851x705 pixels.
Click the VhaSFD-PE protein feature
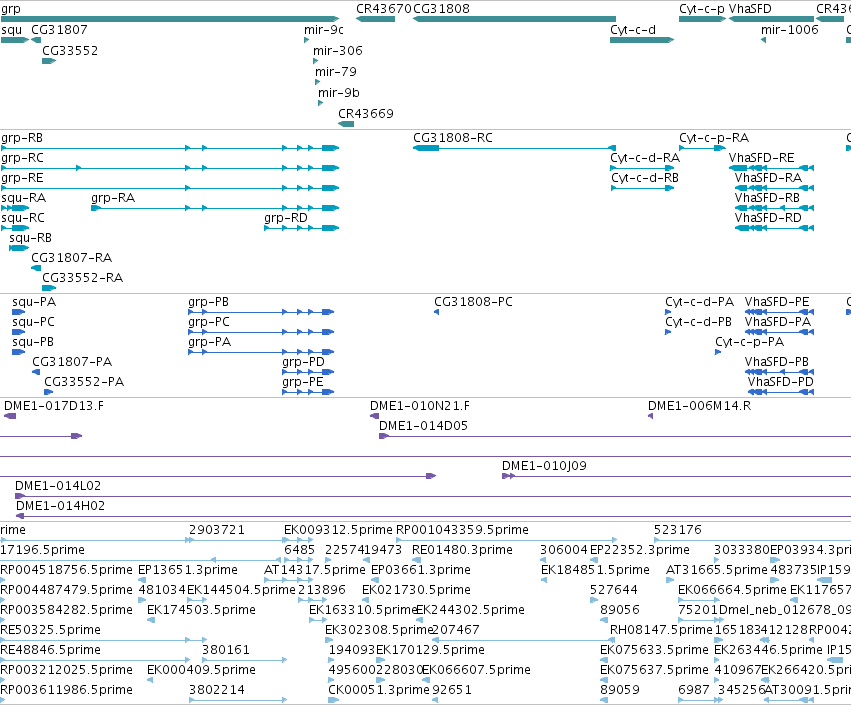pyautogui.click(x=779, y=312)
